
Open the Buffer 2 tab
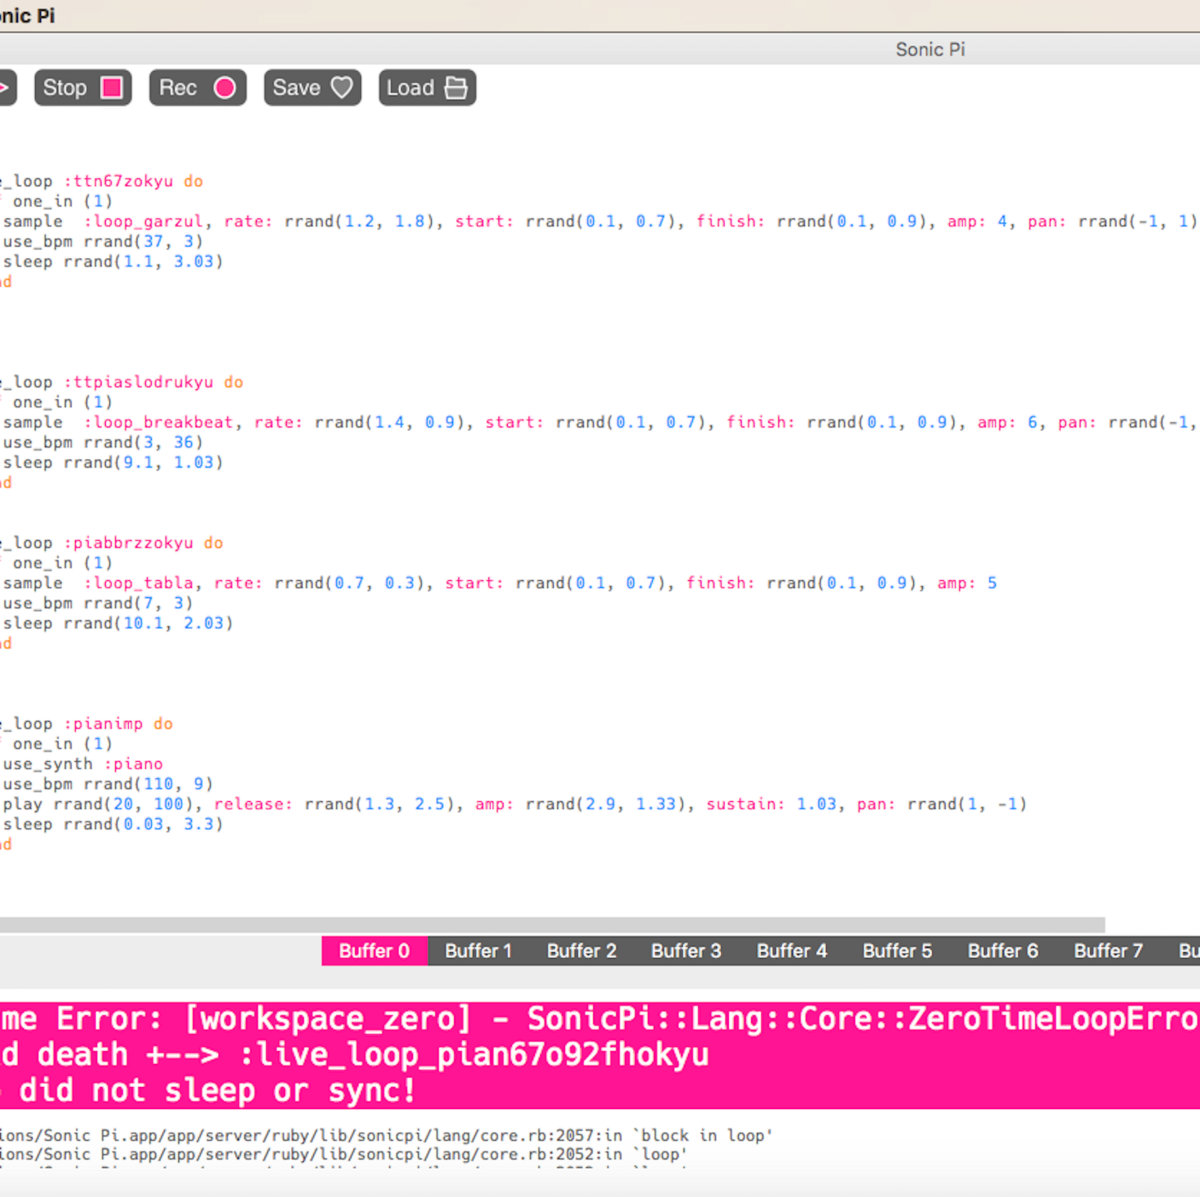581,951
